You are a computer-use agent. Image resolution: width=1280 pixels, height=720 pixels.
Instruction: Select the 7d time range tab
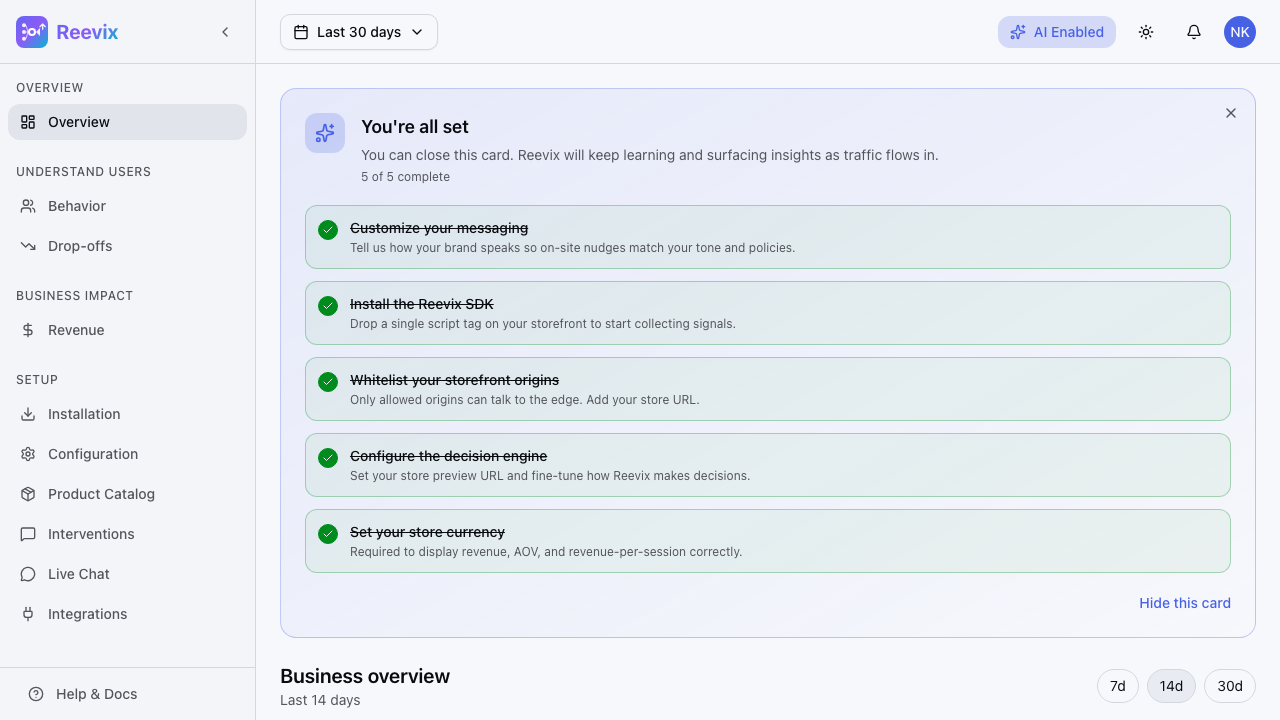(1118, 686)
